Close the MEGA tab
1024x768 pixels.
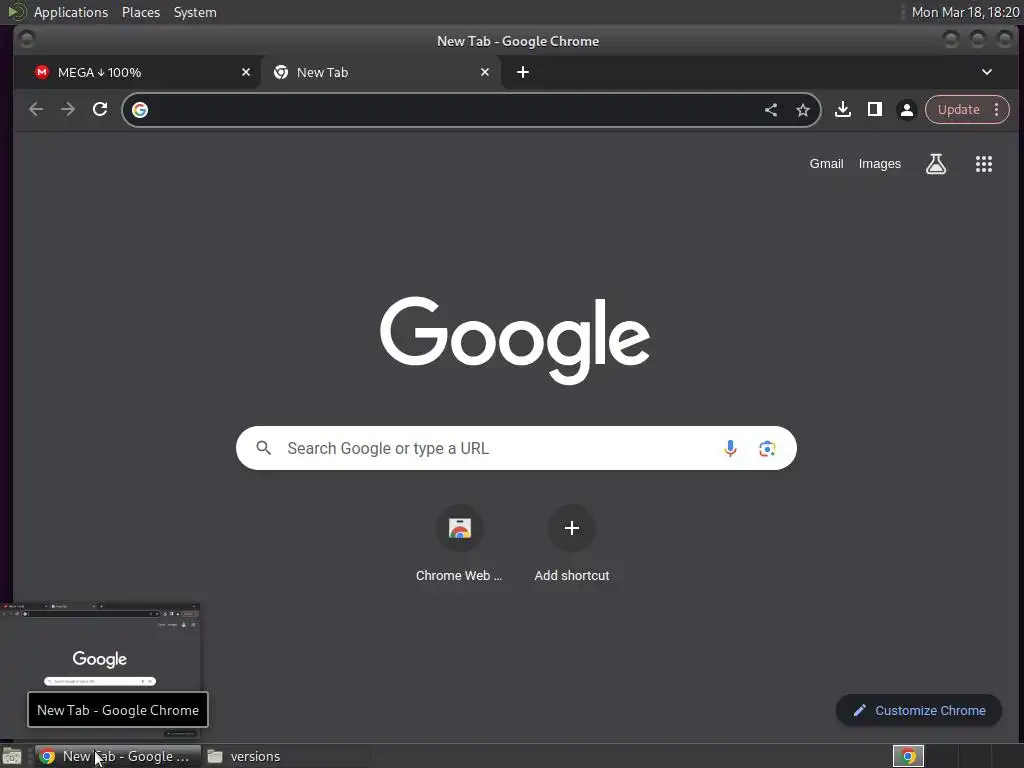tap(246, 72)
